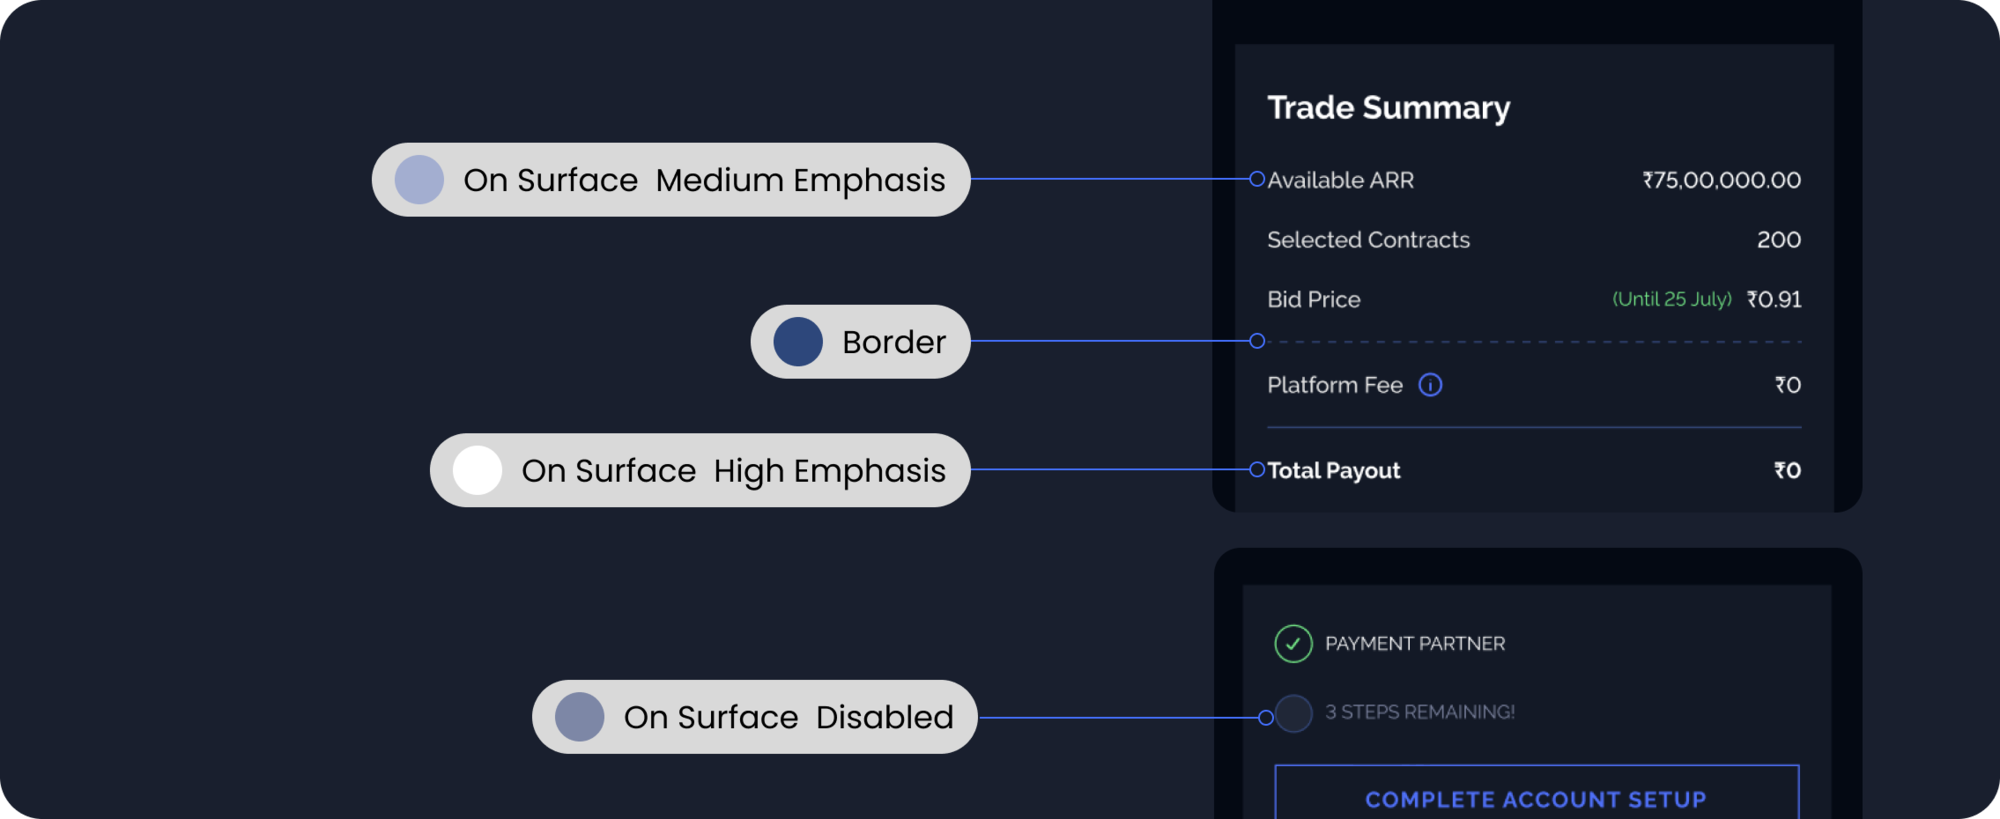Click the Platform Fee info icon
The width and height of the screenshot is (2000, 819).
1430,385
